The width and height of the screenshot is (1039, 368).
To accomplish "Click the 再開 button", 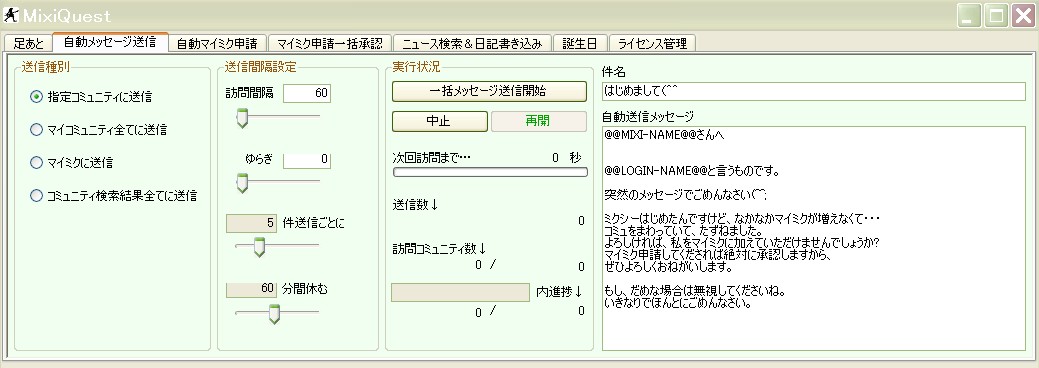I will tap(538, 121).
